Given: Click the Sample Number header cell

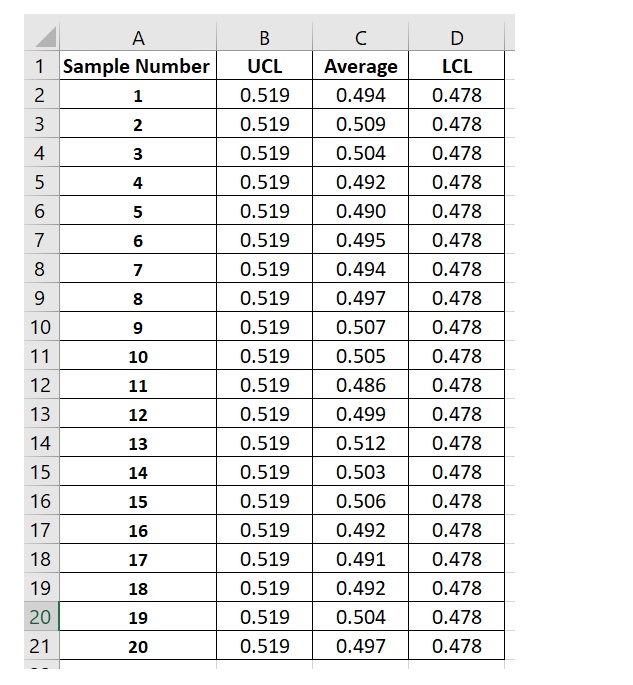Looking at the screenshot, I should coord(137,67).
